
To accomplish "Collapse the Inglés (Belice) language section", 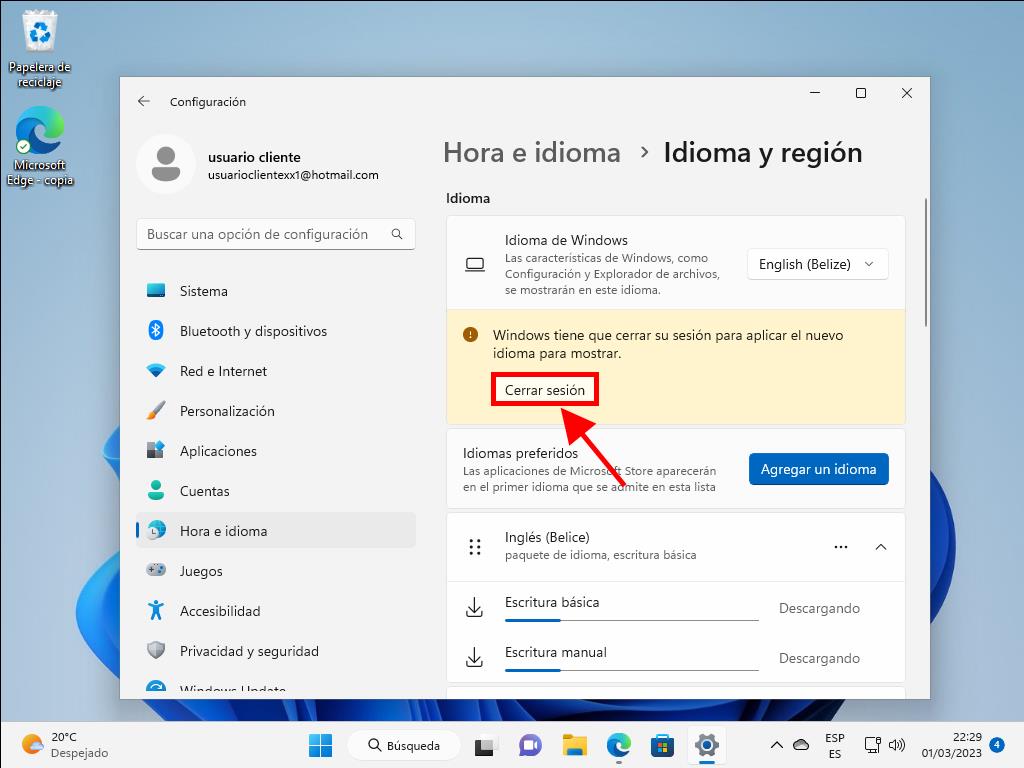I will 881,547.
